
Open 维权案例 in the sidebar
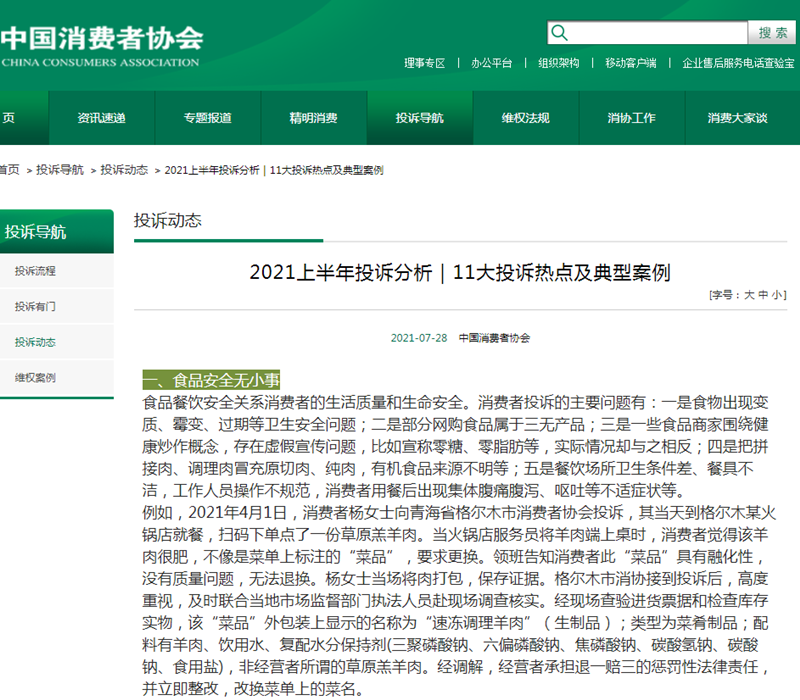coord(35,378)
